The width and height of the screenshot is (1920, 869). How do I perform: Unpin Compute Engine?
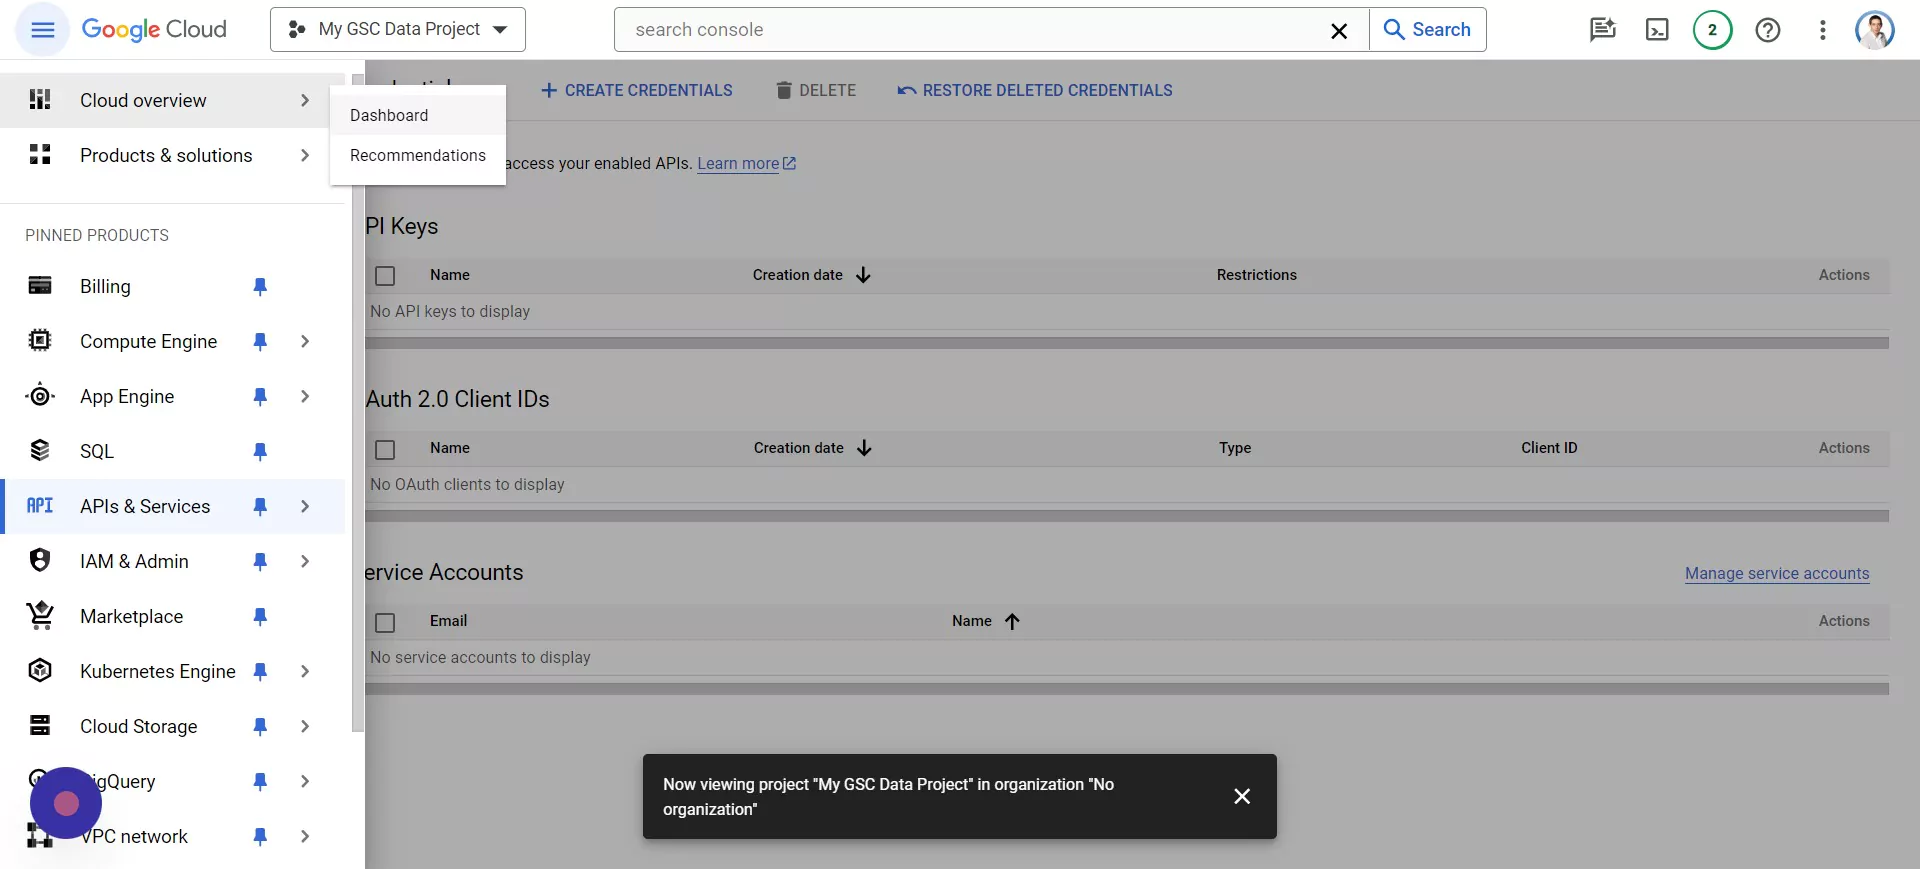[260, 342]
